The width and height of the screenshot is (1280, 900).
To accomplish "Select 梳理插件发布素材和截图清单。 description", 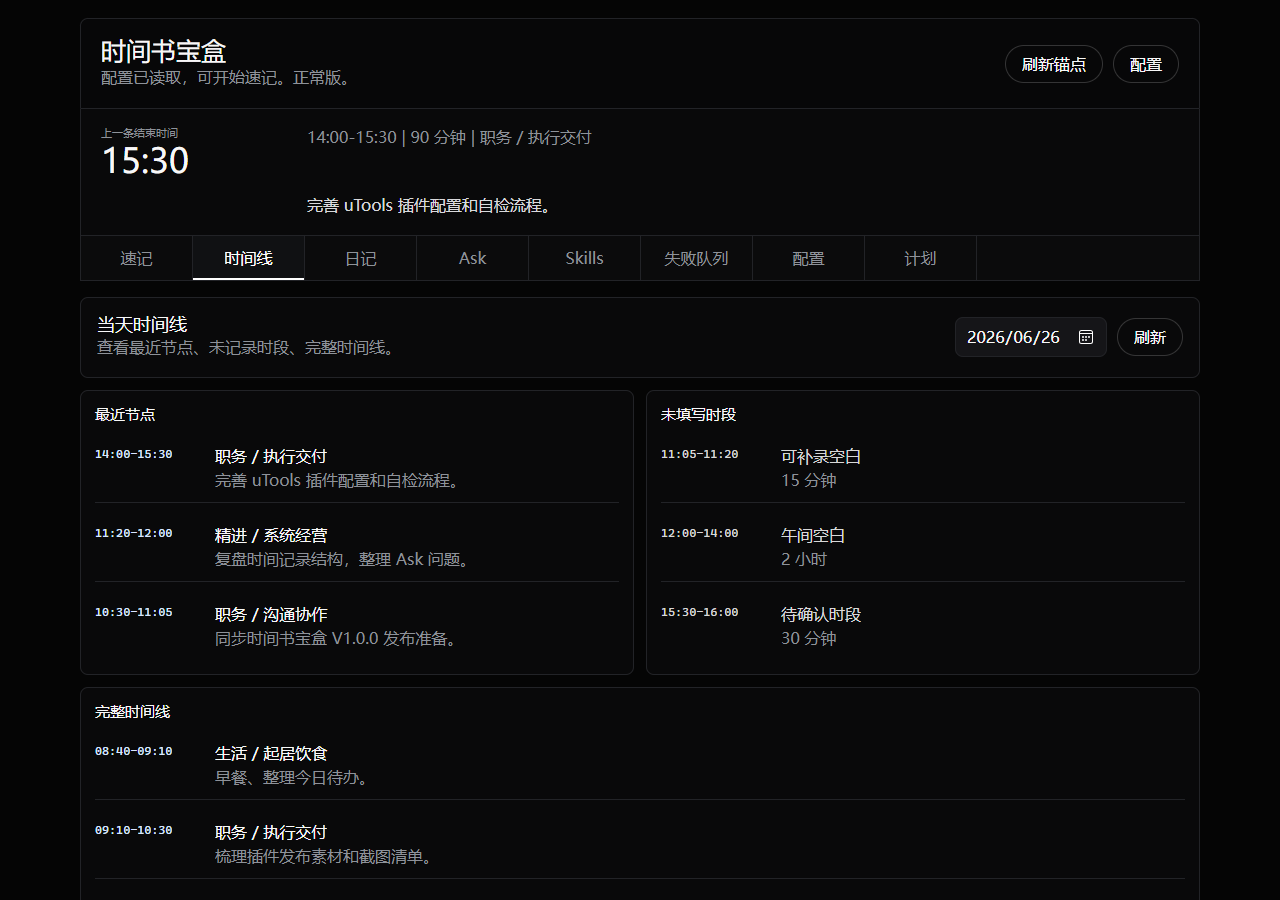I will click(325, 856).
